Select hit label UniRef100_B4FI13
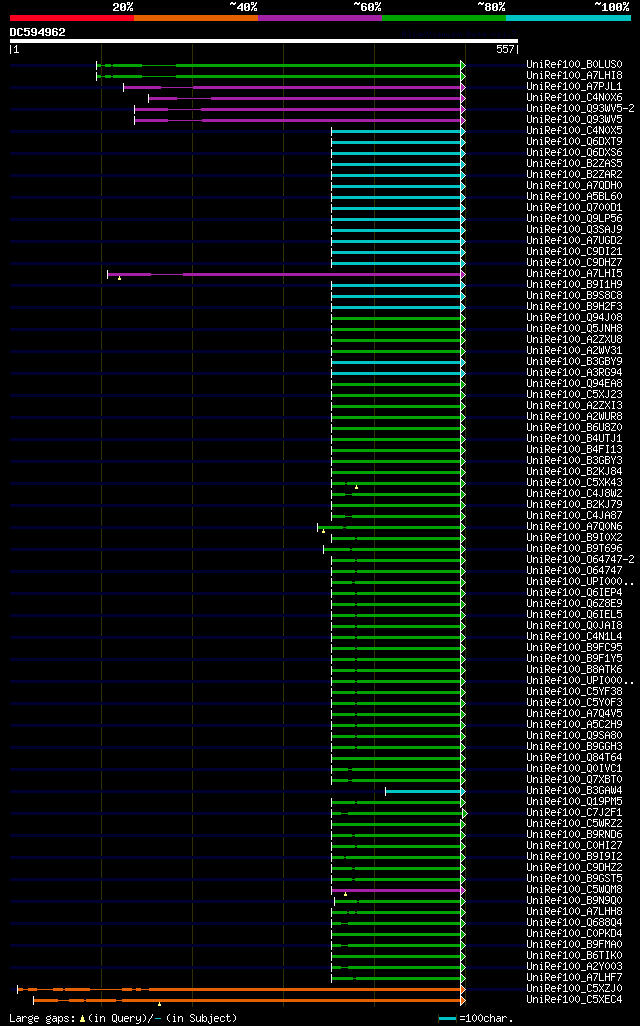Viewport: 640px width, 1026px height. [575, 450]
